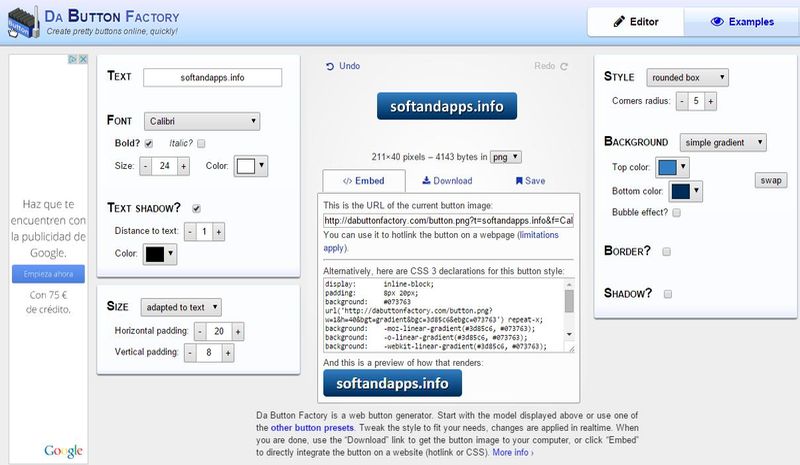This screenshot has width=800, height=465.
Task: Open the Bottom color picker
Action: 686,191
